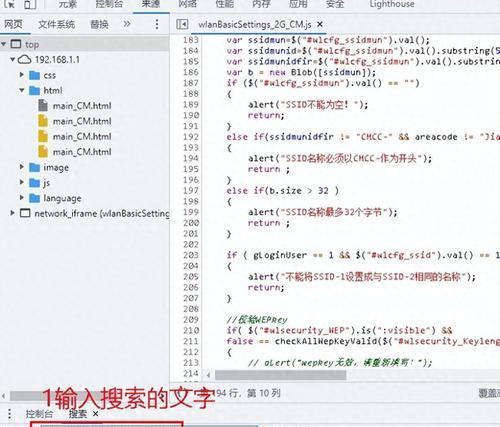500x427 pixels.
Task: Open the drawer three-dot menu icon
Action: click(x=9, y=414)
